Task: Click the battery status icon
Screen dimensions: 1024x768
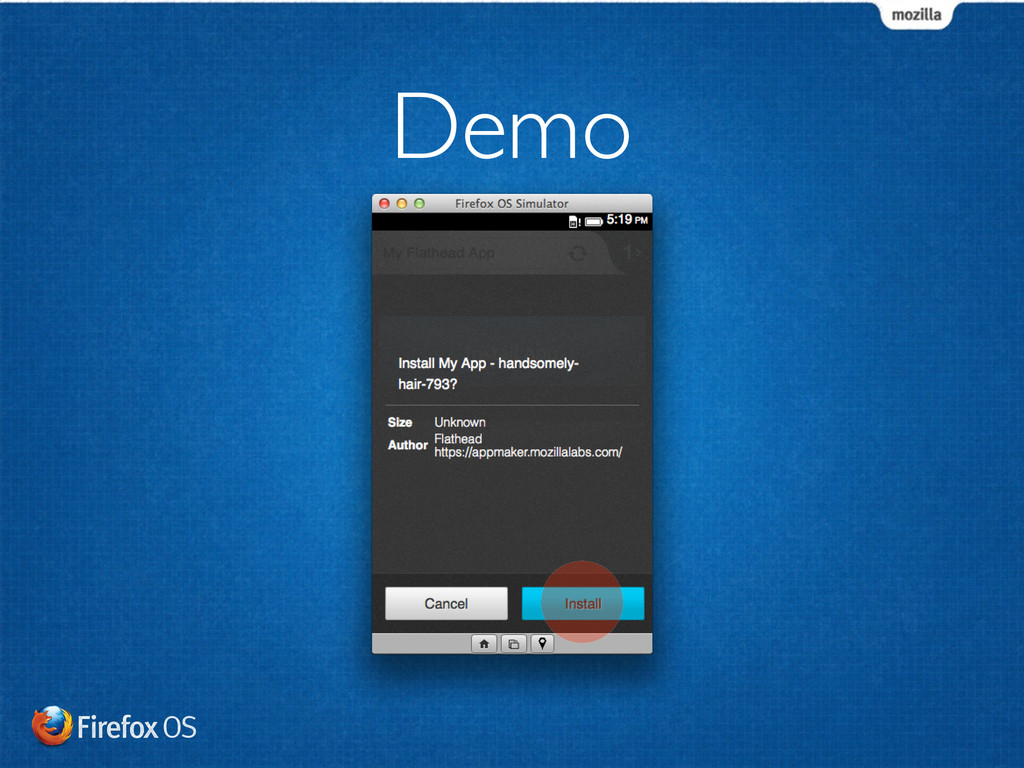Action: click(x=594, y=222)
